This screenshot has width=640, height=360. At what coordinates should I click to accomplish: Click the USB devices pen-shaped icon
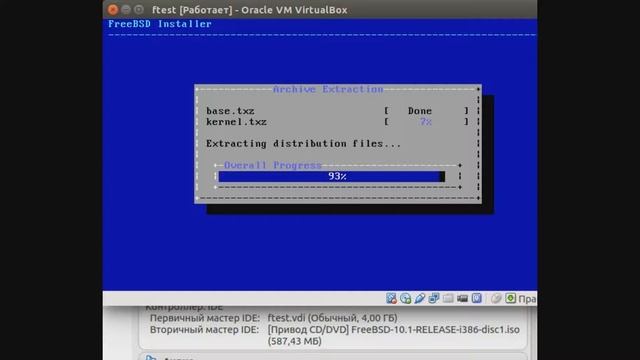tap(420, 298)
